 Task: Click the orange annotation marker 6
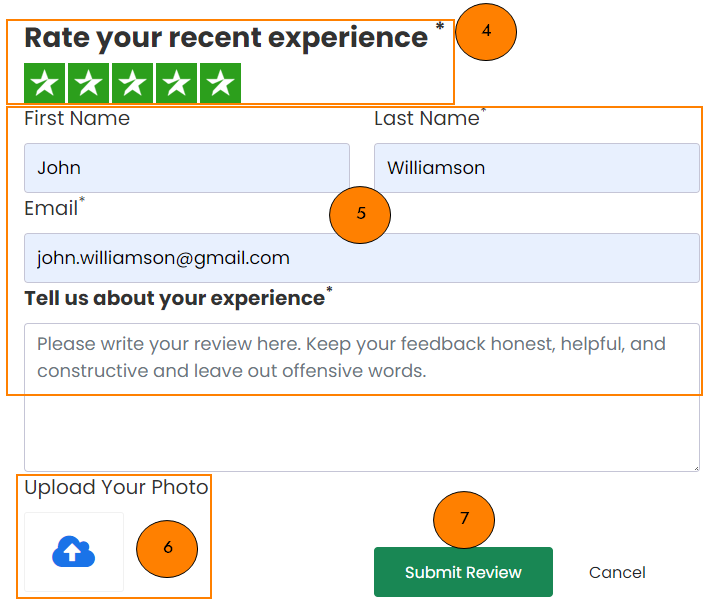(167, 547)
